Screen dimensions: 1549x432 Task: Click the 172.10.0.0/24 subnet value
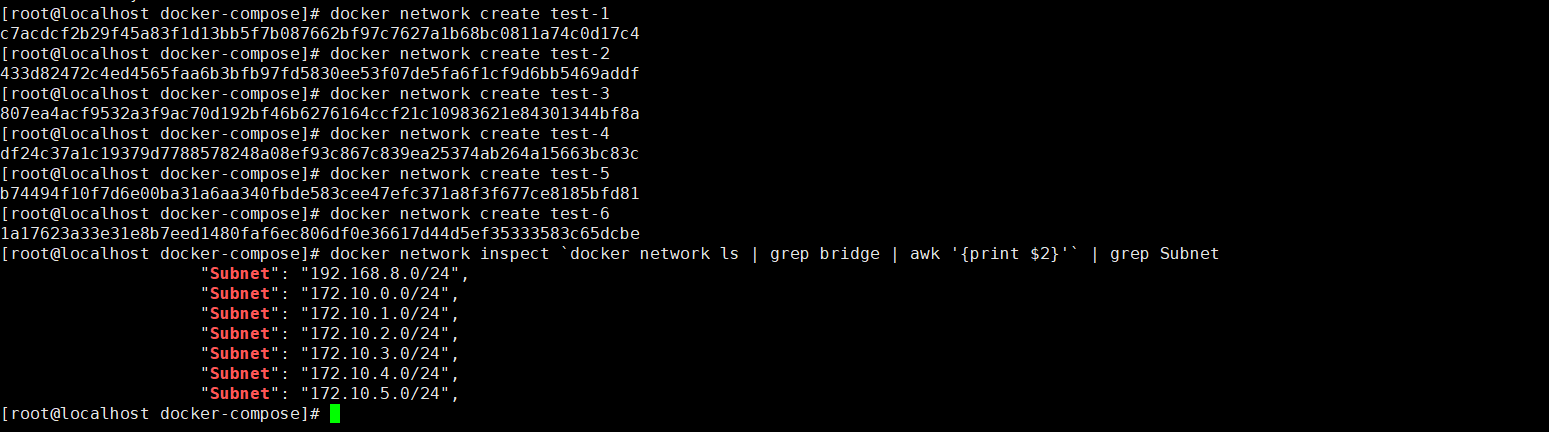pyautogui.click(x=379, y=294)
